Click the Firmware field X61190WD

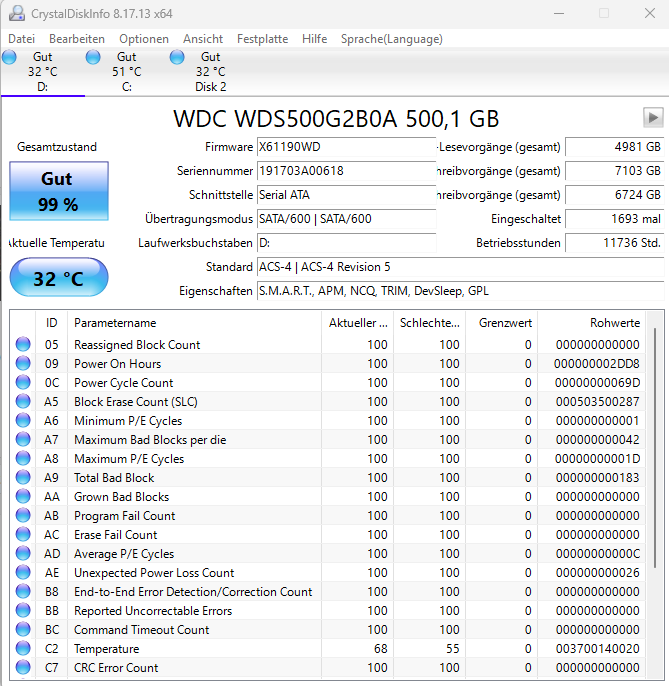pos(347,147)
